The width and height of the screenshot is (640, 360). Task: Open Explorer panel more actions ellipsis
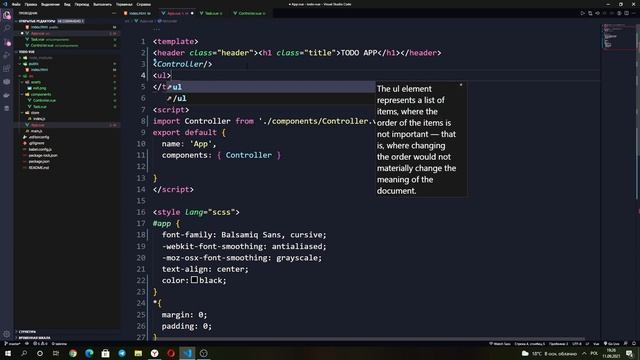point(114,13)
